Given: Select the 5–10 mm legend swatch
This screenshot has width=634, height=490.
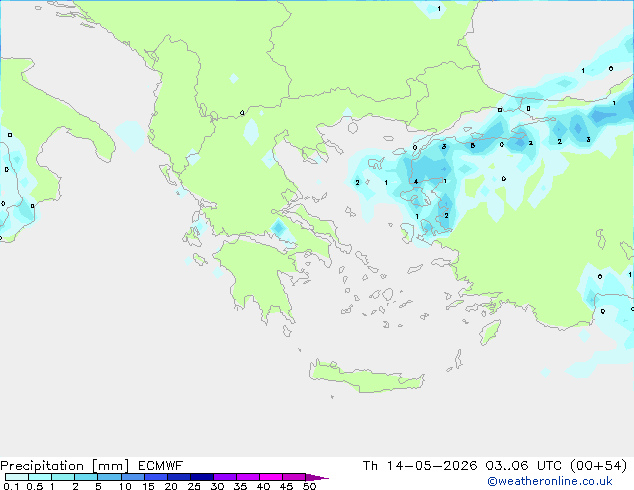Looking at the screenshot, I should (109, 477).
